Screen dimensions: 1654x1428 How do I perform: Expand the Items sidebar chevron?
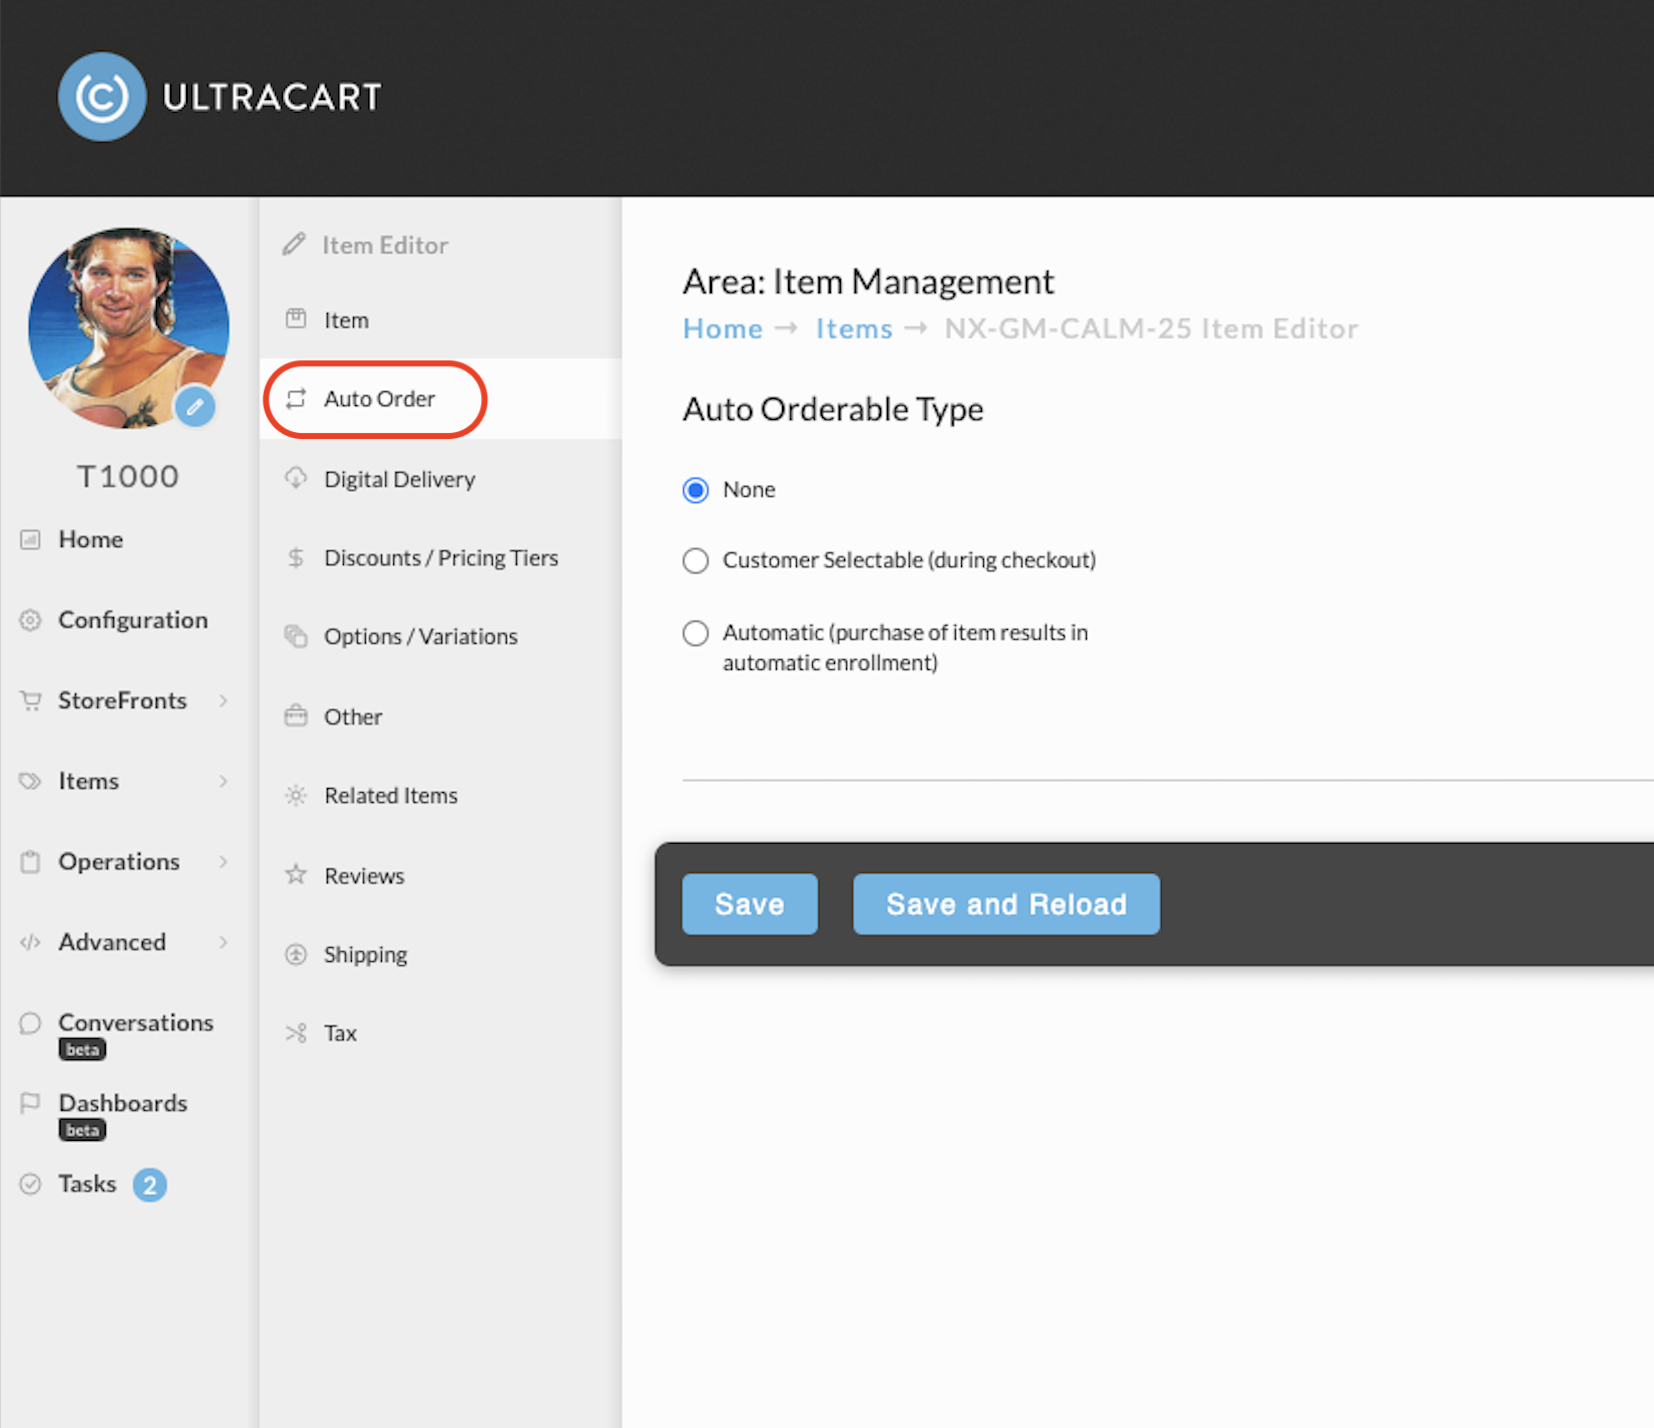pyautogui.click(x=223, y=781)
